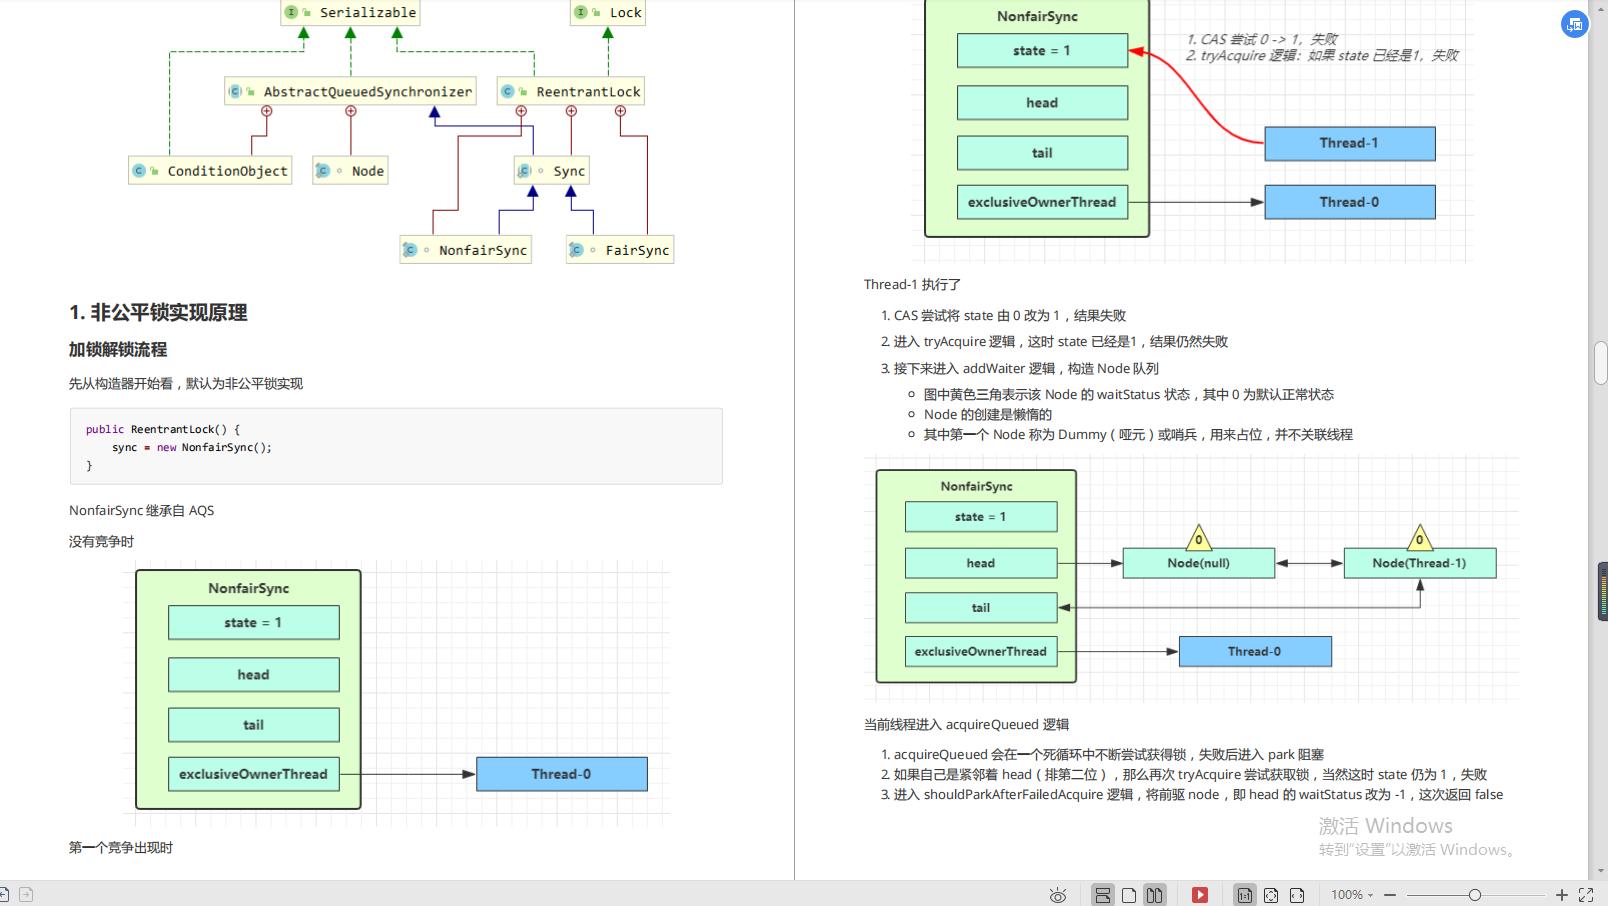
Task: Toggle continuous scrolling page view
Action: pos(1105,894)
